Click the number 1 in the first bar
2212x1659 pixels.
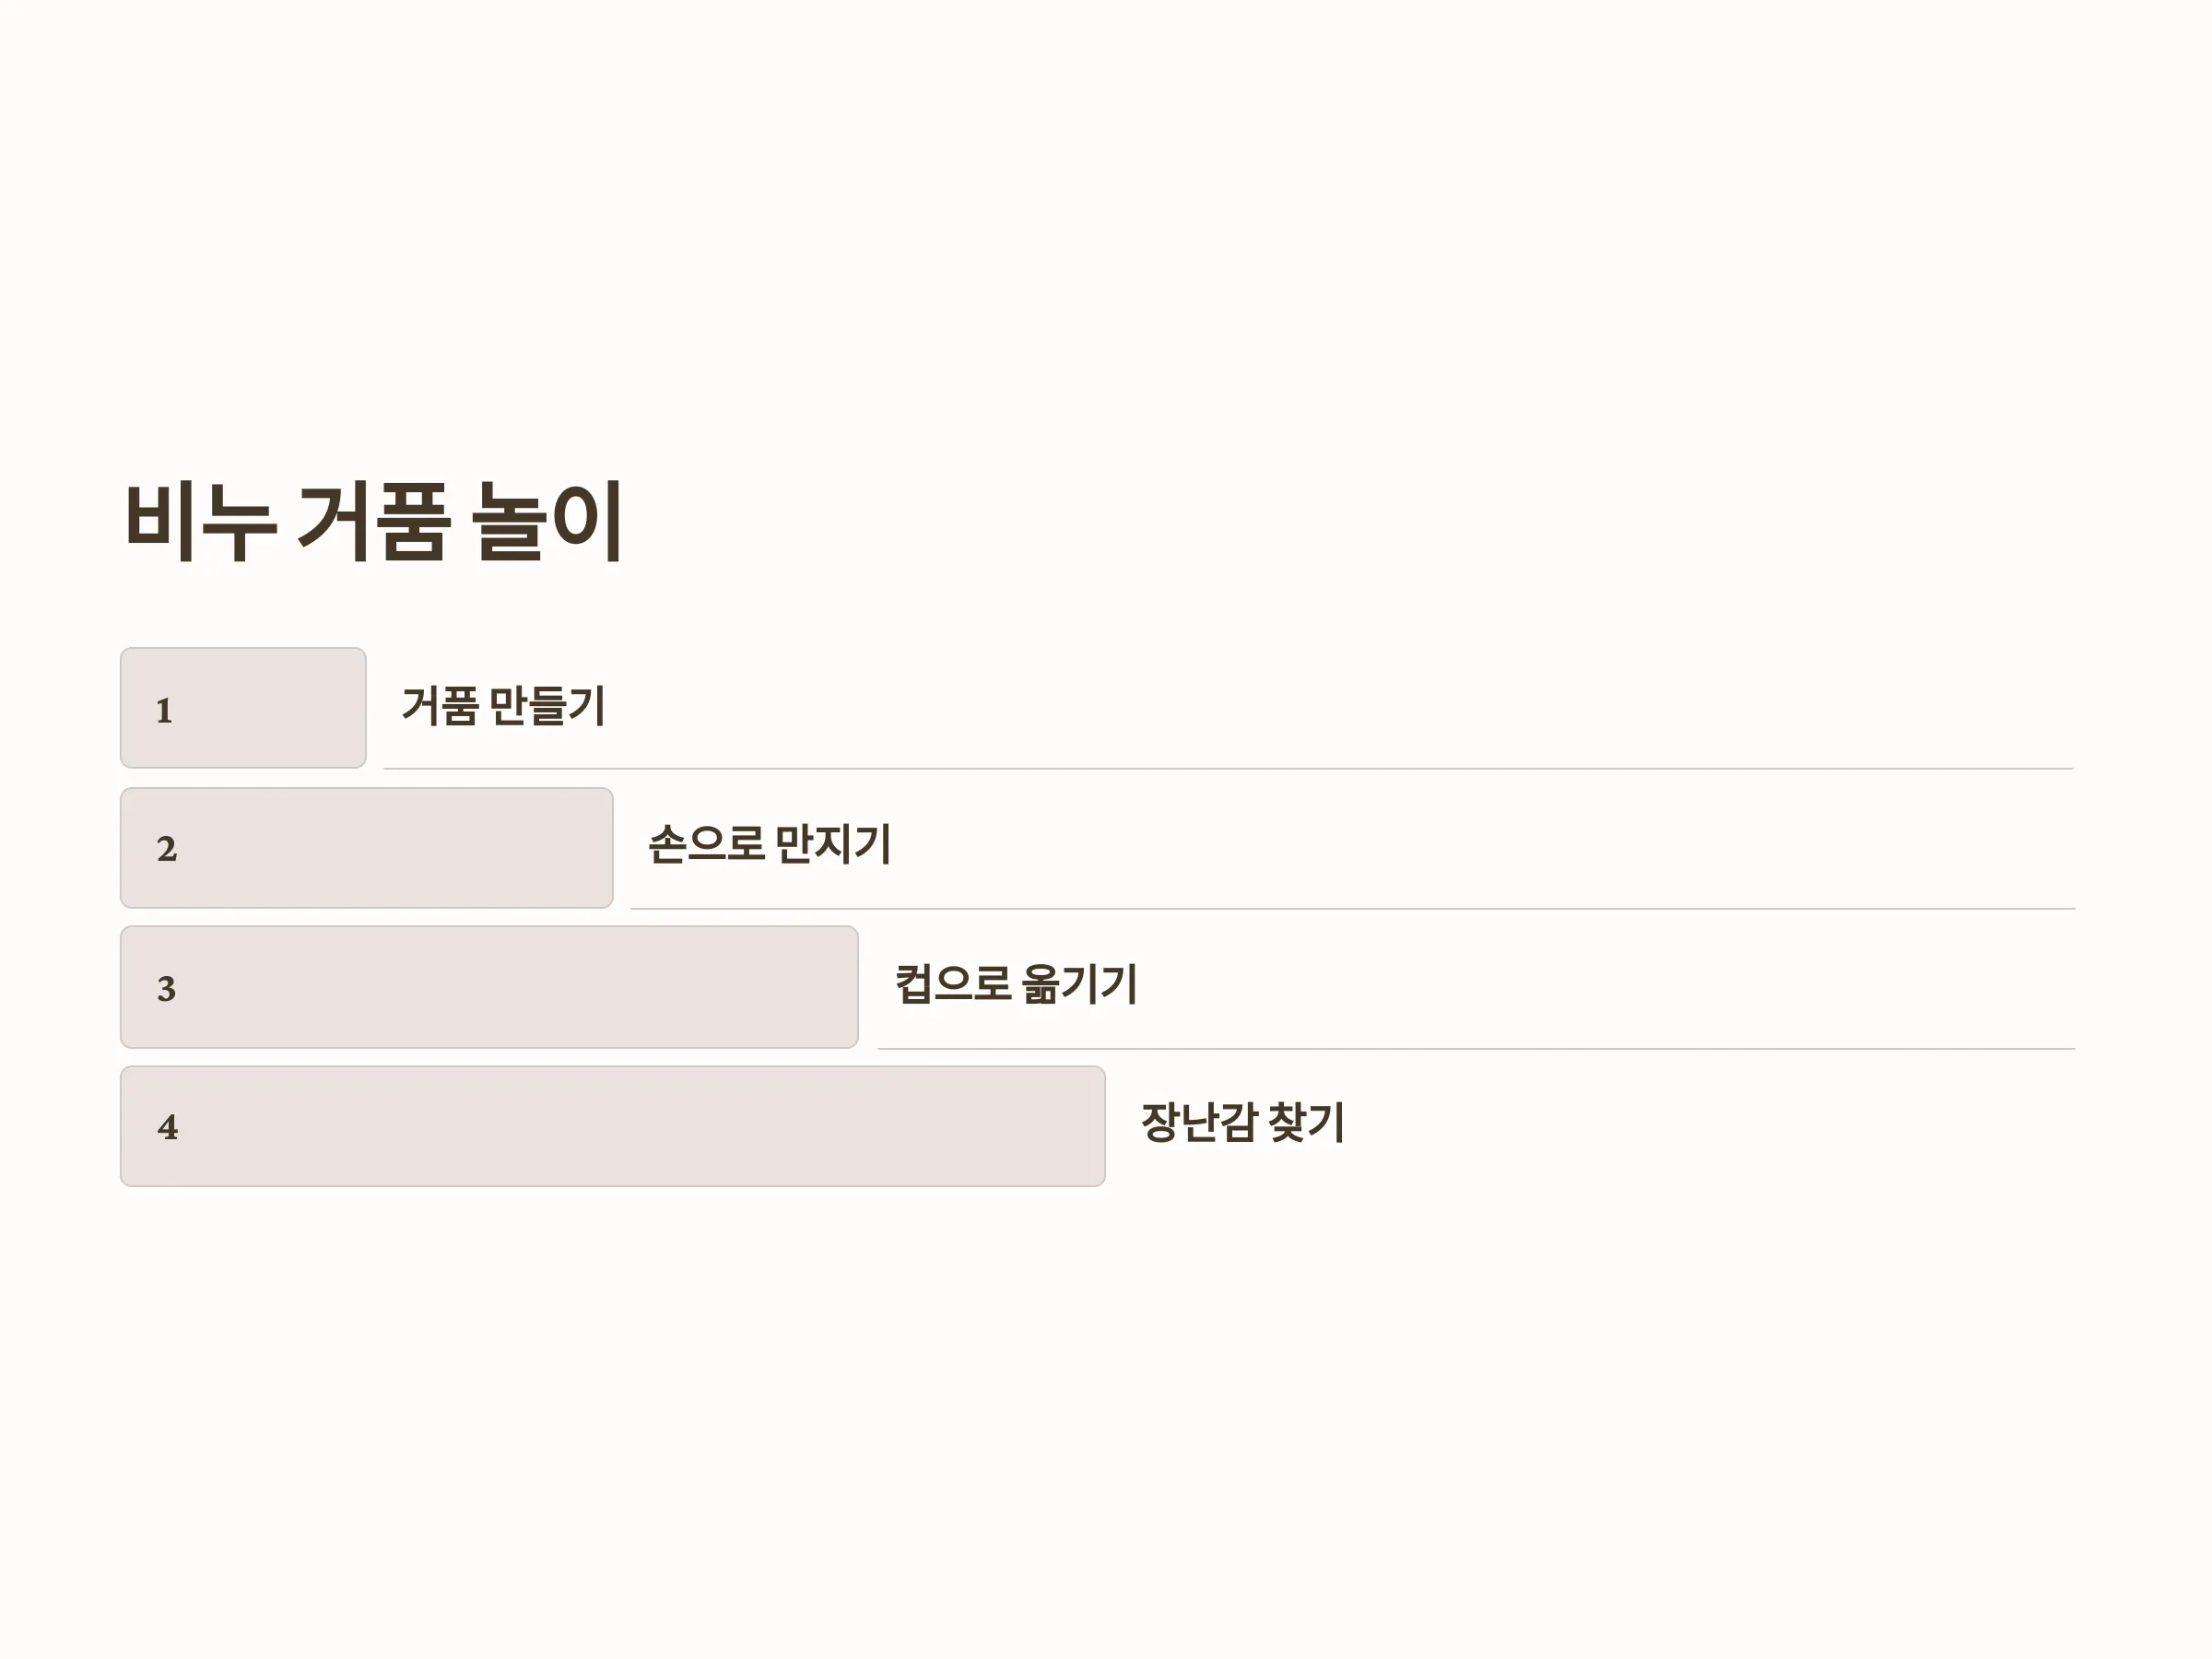(x=164, y=710)
